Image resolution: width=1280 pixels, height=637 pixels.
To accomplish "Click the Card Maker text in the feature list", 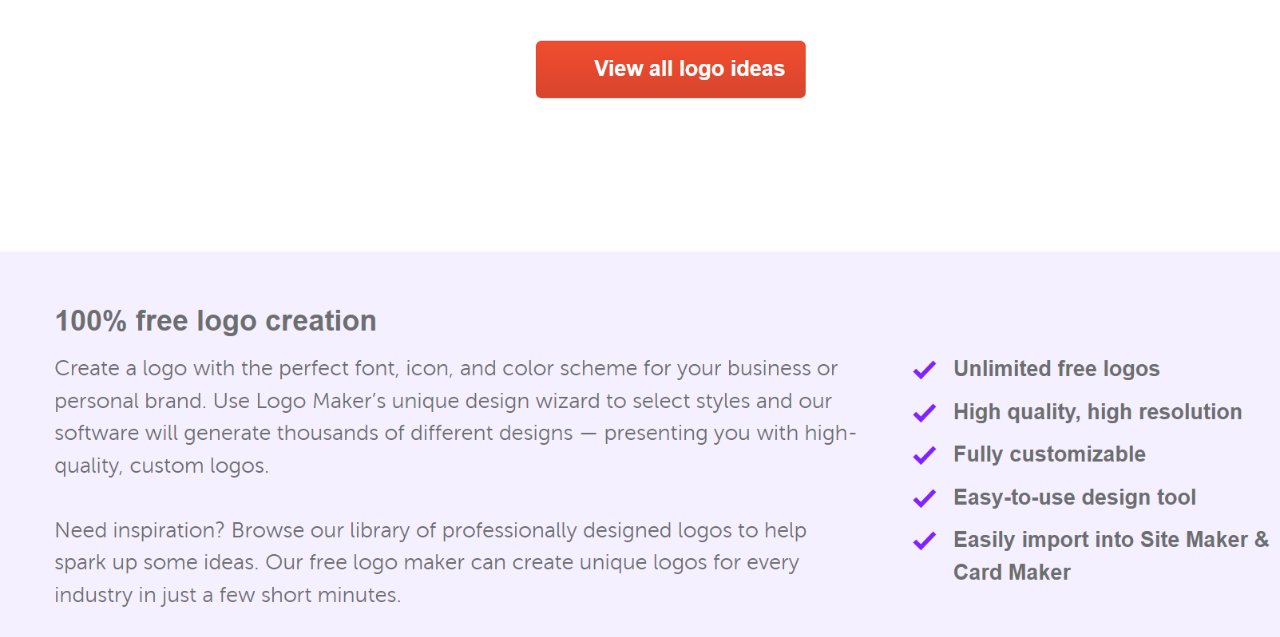I will tap(1011, 573).
